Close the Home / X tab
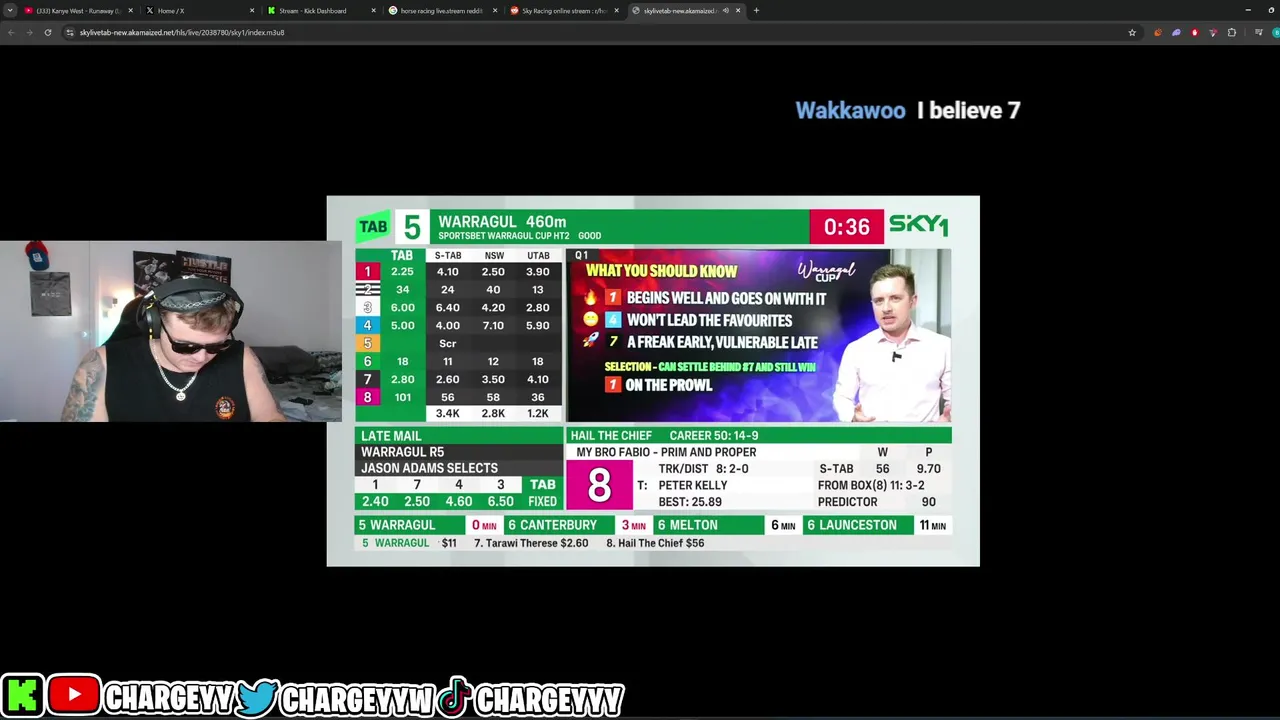1280x720 pixels. pyautogui.click(x=252, y=10)
